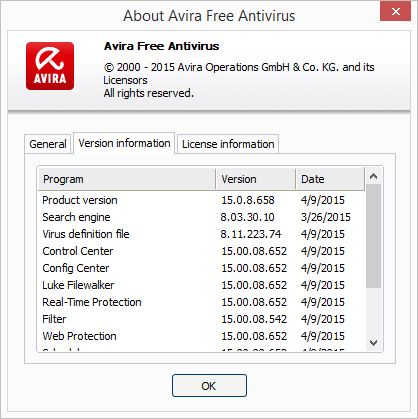418x419 pixels.
Task: Click the vertical scrollbar thumb
Action: point(374,236)
